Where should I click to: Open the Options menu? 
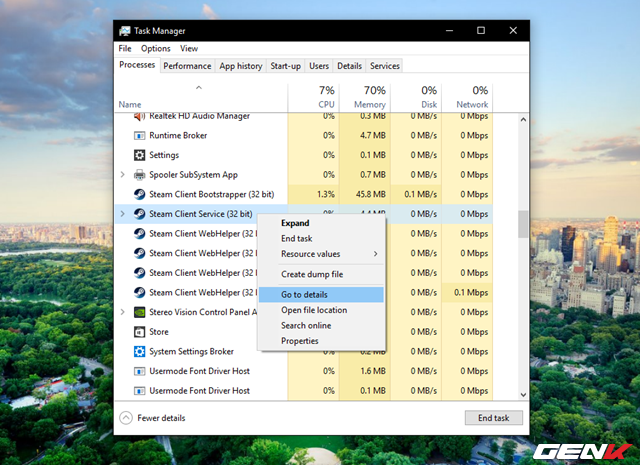[x=156, y=49]
